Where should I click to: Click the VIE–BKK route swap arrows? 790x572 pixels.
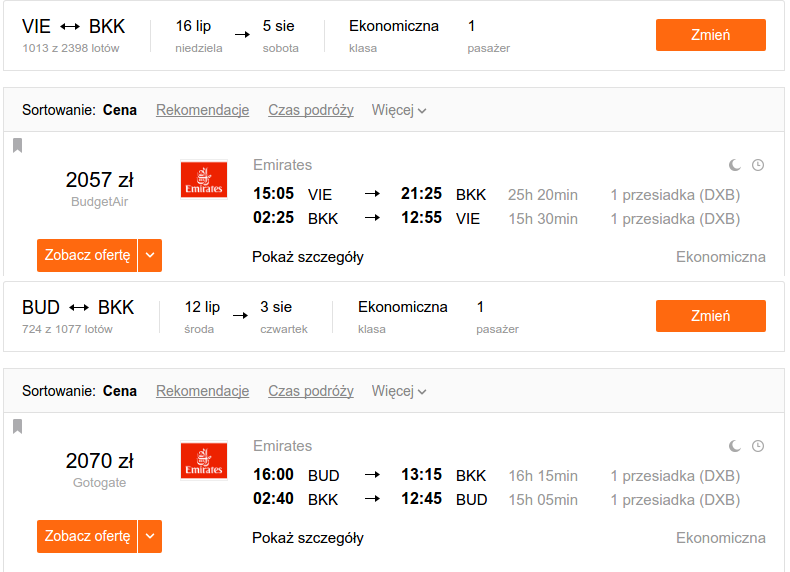click(70, 27)
